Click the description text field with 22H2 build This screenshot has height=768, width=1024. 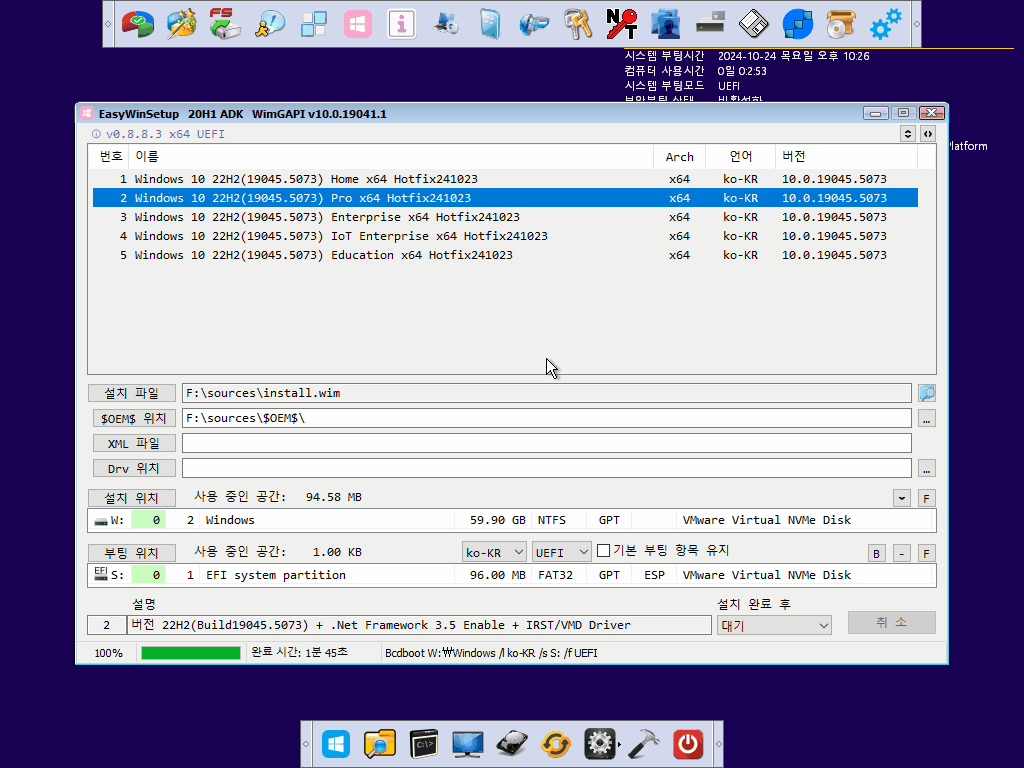click(x=419, y=625)
